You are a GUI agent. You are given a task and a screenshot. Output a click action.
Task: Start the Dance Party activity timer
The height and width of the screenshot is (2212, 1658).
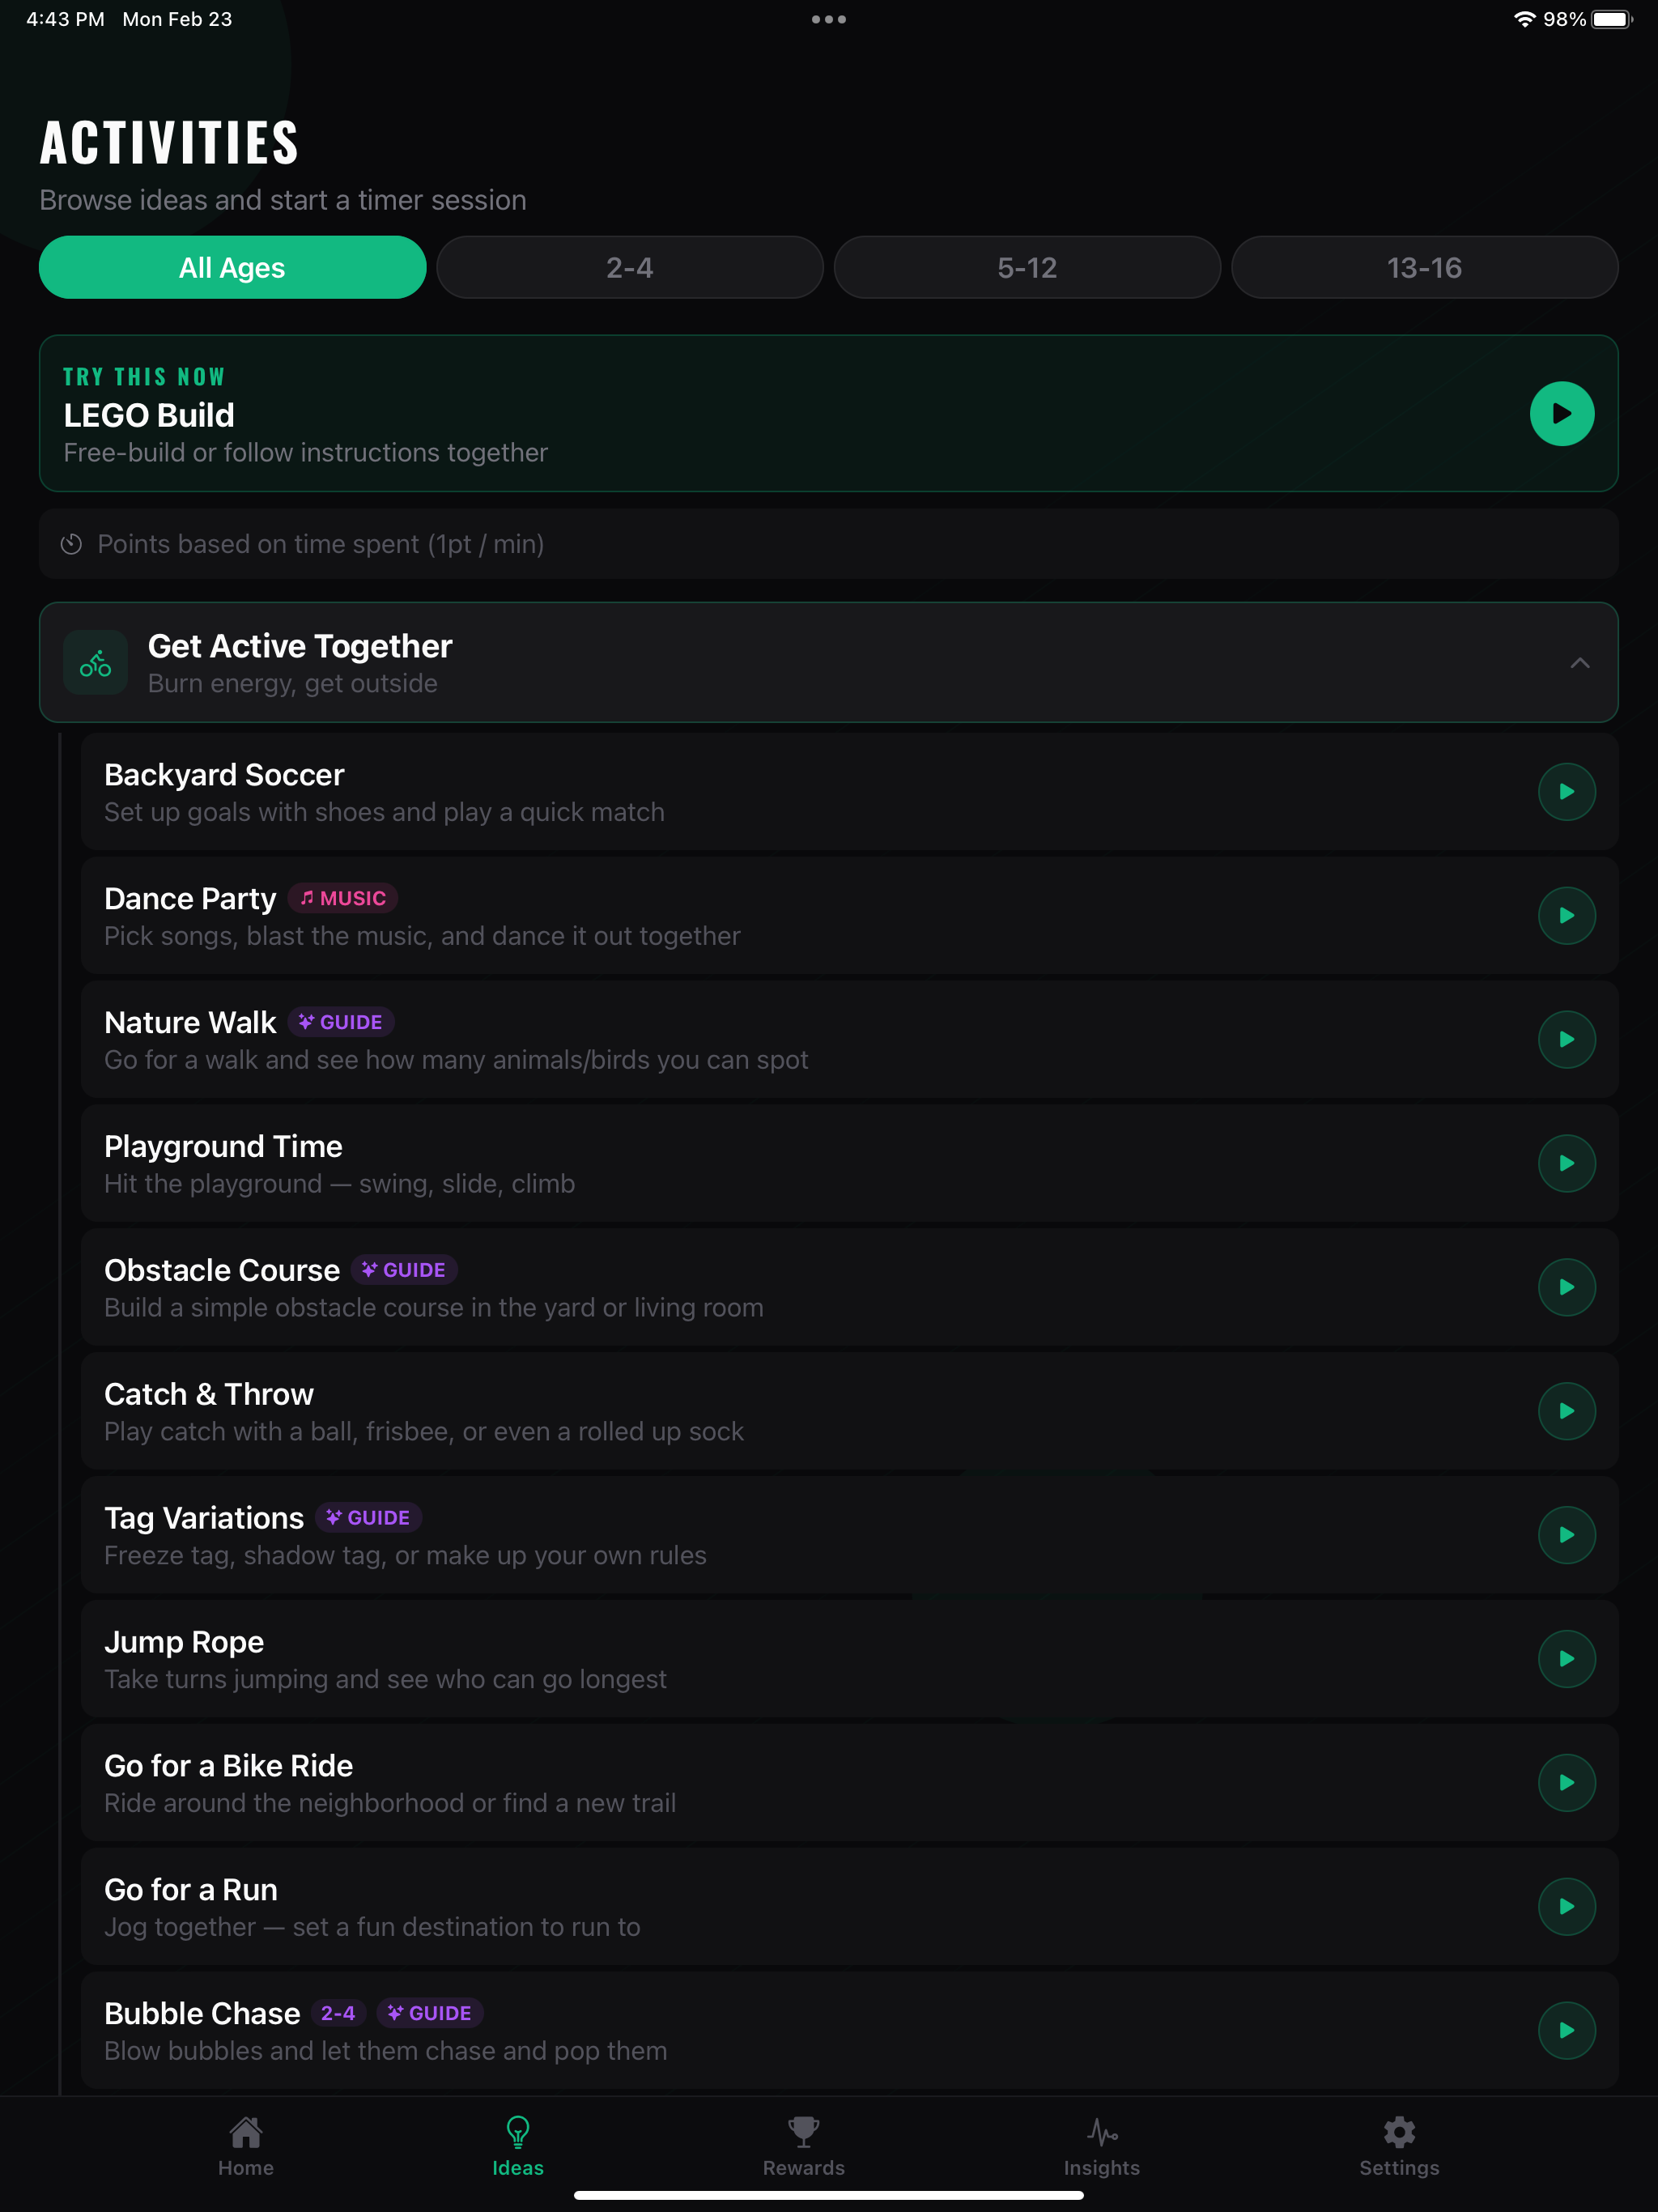(x=1566, y=916)
